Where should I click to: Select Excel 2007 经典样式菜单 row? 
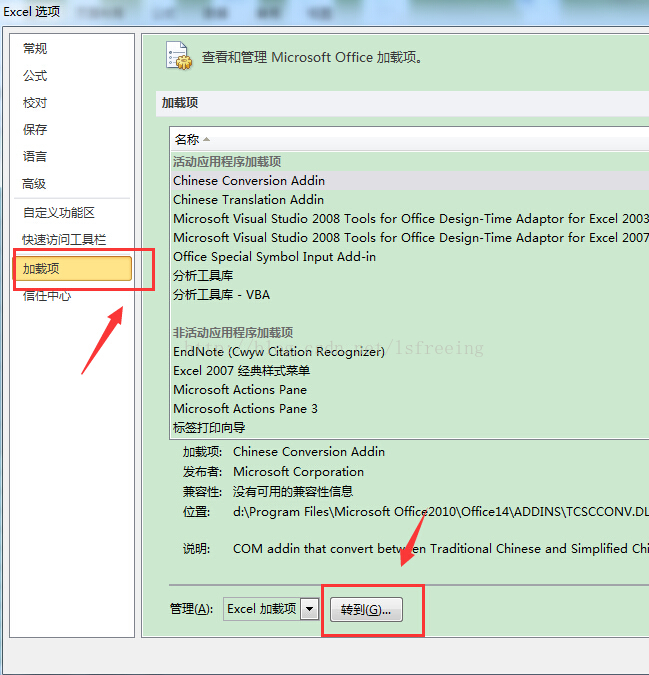pos(410,371)
